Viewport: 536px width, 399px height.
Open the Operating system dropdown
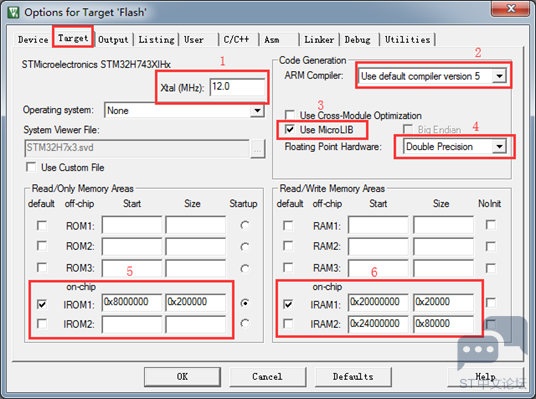point(257,110)
